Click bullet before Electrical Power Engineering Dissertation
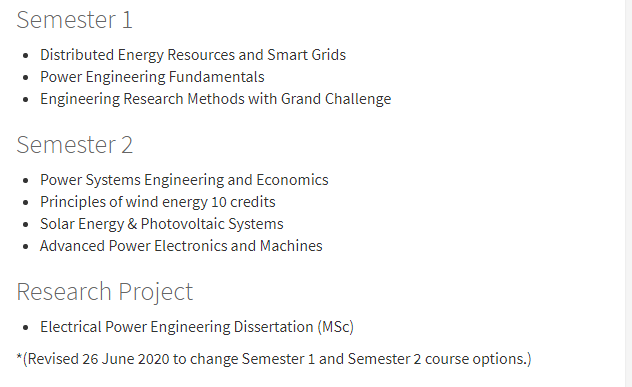Image resolution: width=632 pixels, height=387 pixels. coord(26,327)
